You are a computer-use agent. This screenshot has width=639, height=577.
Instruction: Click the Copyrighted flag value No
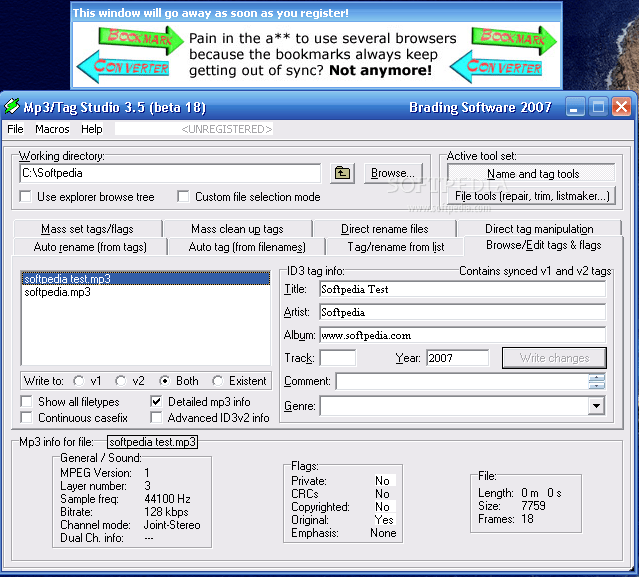click(x=382, y=507)
